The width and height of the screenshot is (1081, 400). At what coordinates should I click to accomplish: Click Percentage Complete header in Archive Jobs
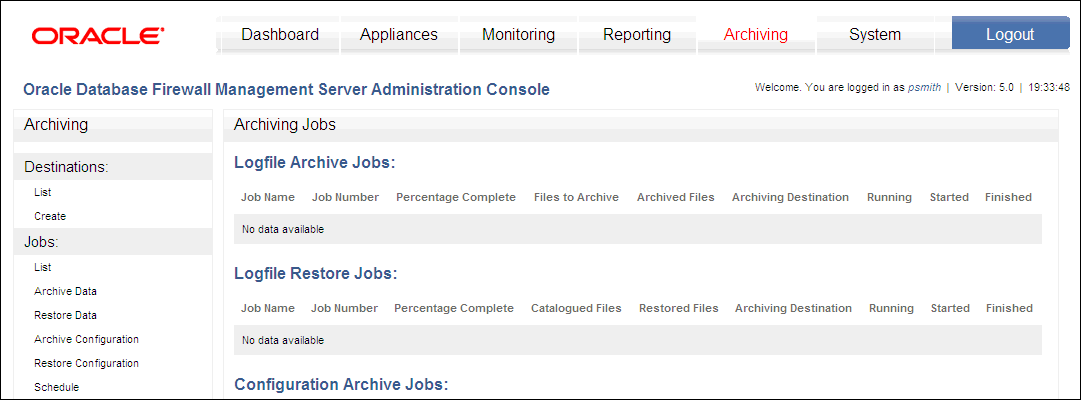(456, 197)
